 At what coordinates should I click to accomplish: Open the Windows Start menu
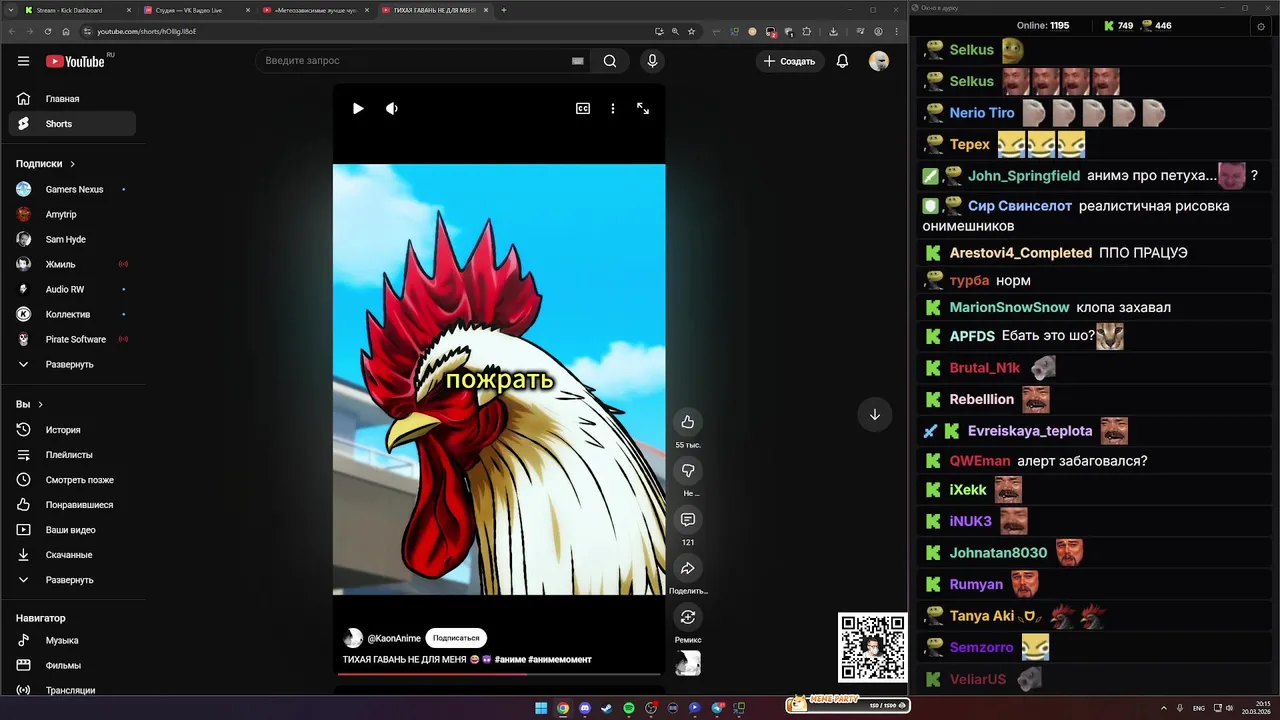tap(541, 708)
